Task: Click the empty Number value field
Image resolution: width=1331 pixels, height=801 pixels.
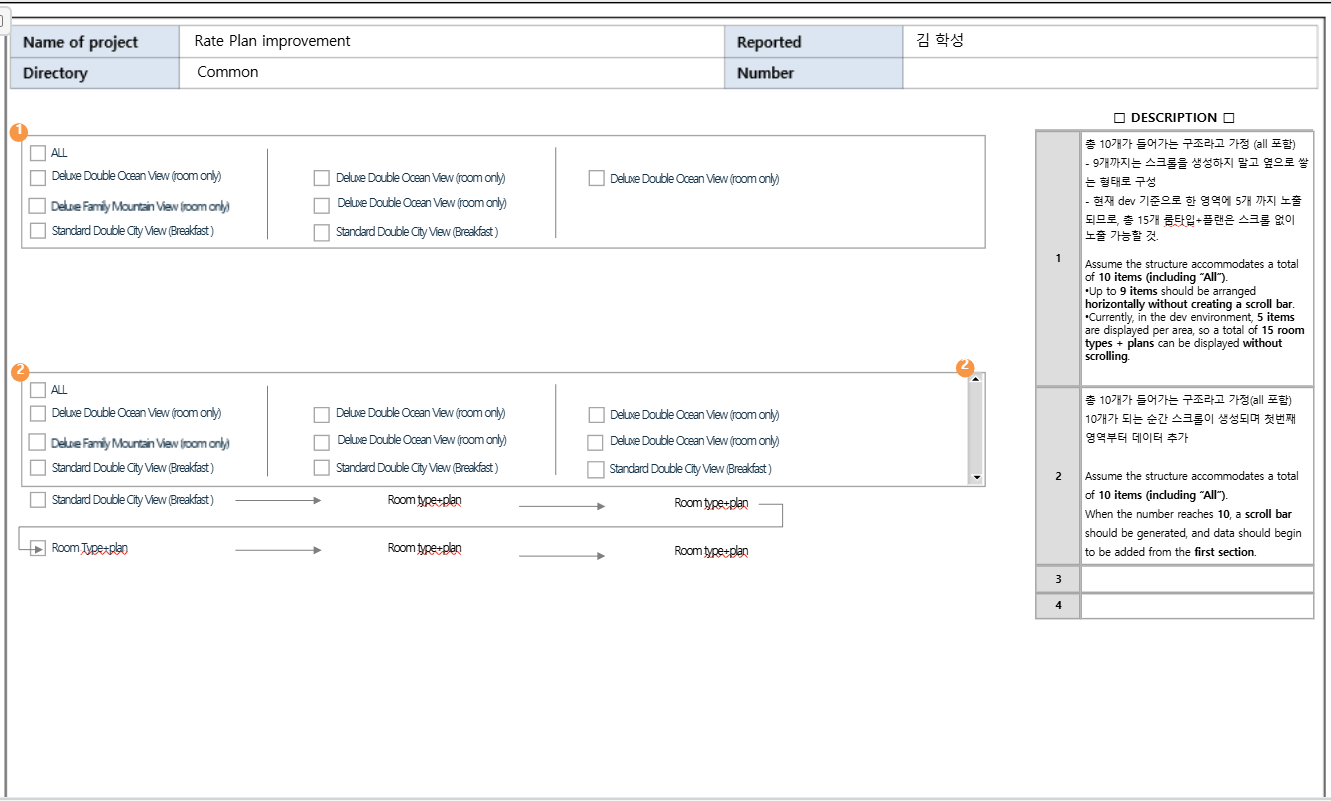Action: [x=1109, y=73]
